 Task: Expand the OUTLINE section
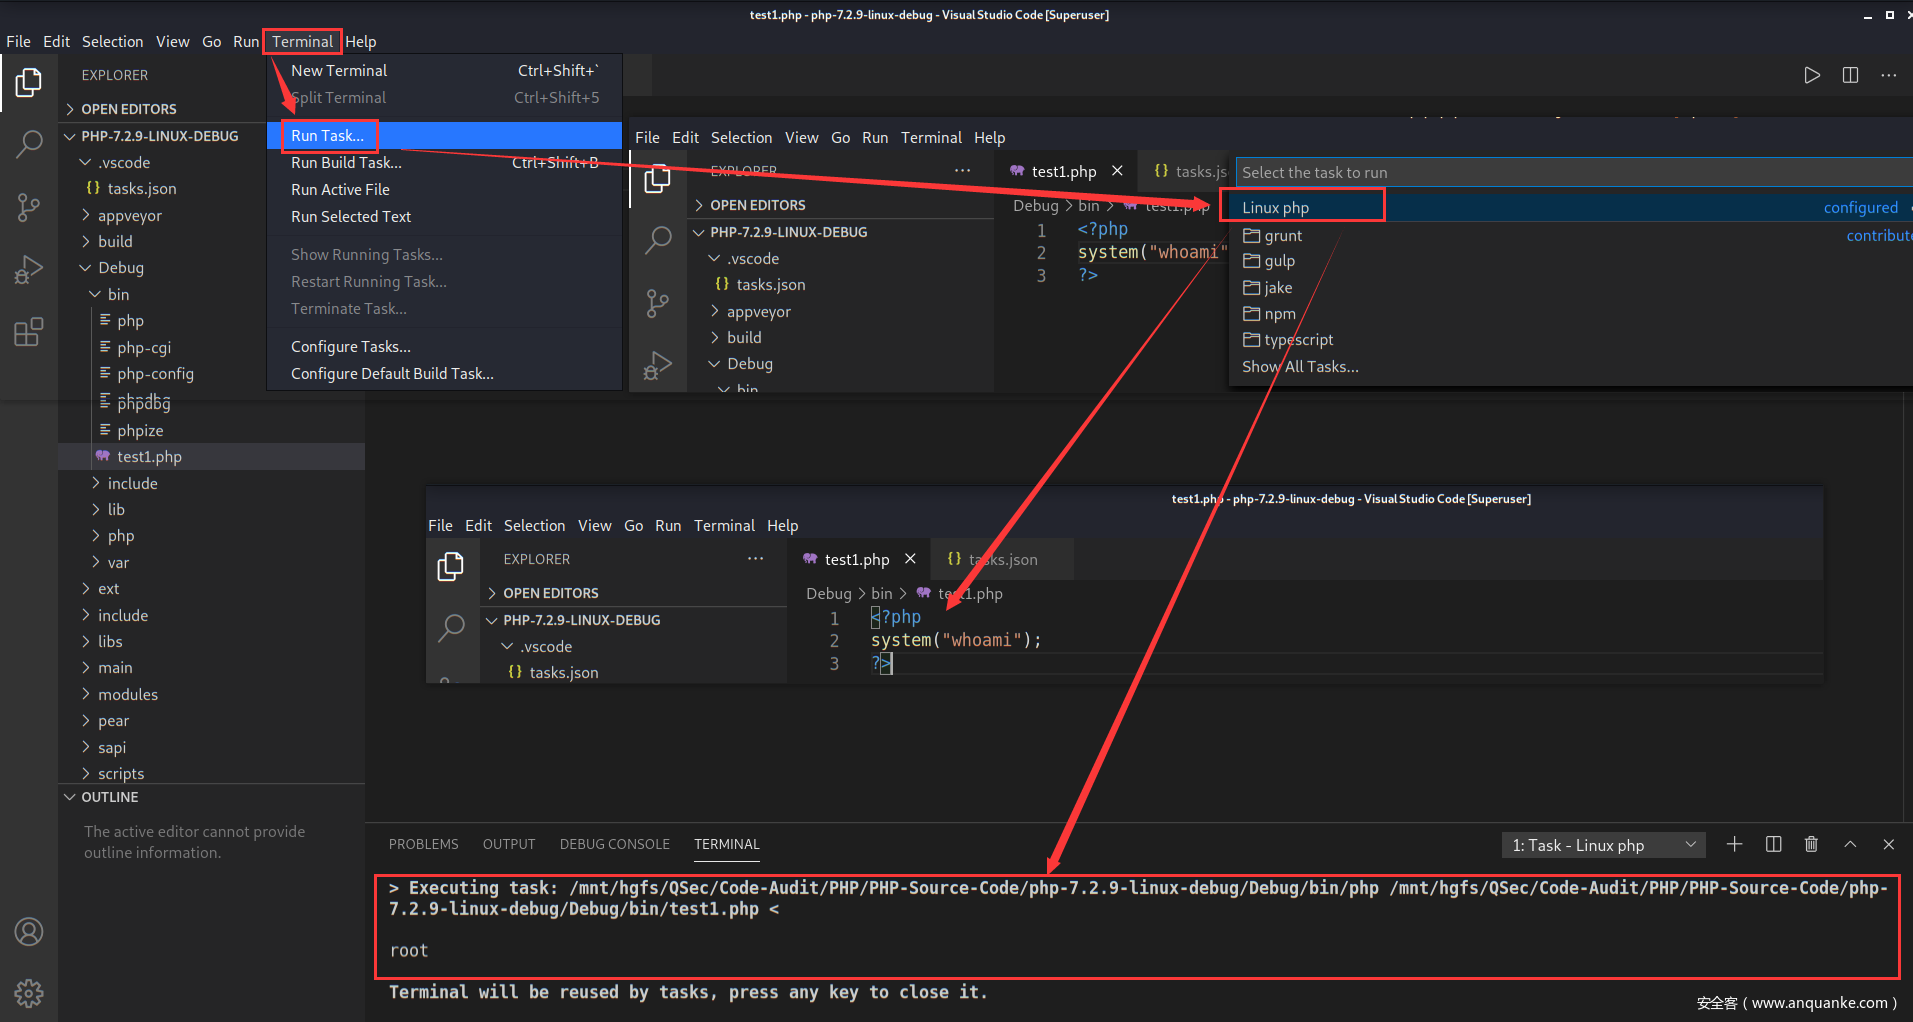click(x=110, y=797)
